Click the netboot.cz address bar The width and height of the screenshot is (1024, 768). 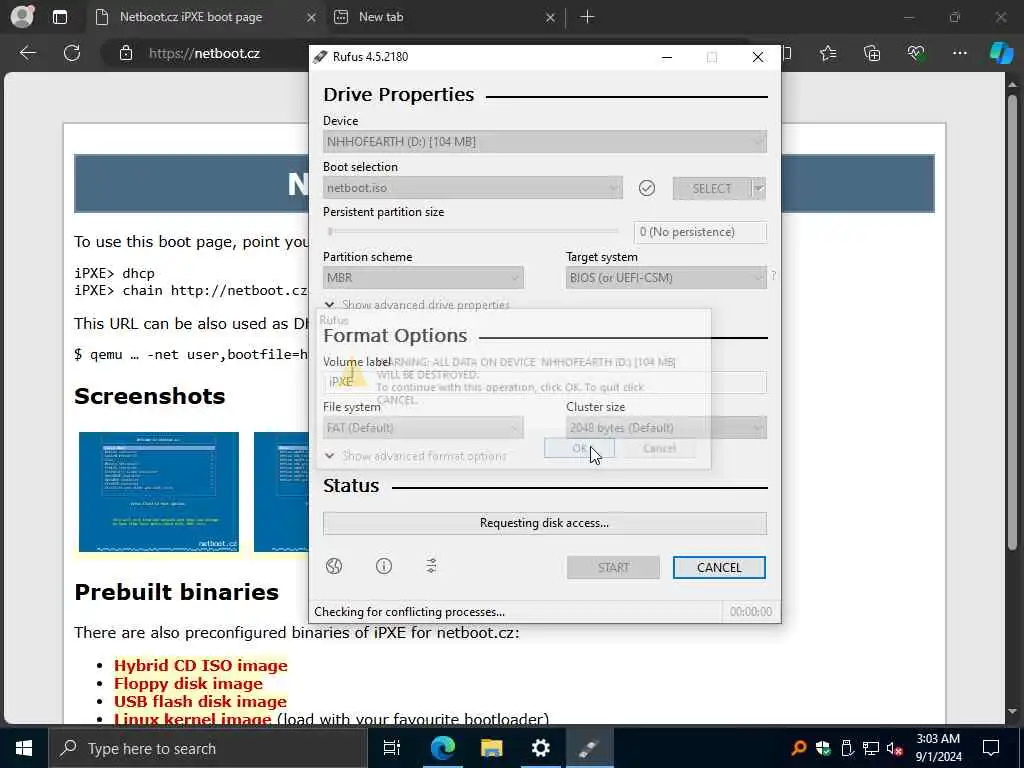point(204,53)
